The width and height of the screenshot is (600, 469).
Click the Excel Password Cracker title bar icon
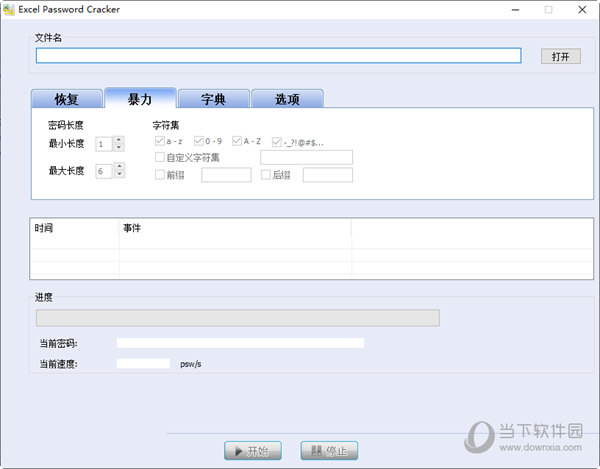click(x=8, y=10)
